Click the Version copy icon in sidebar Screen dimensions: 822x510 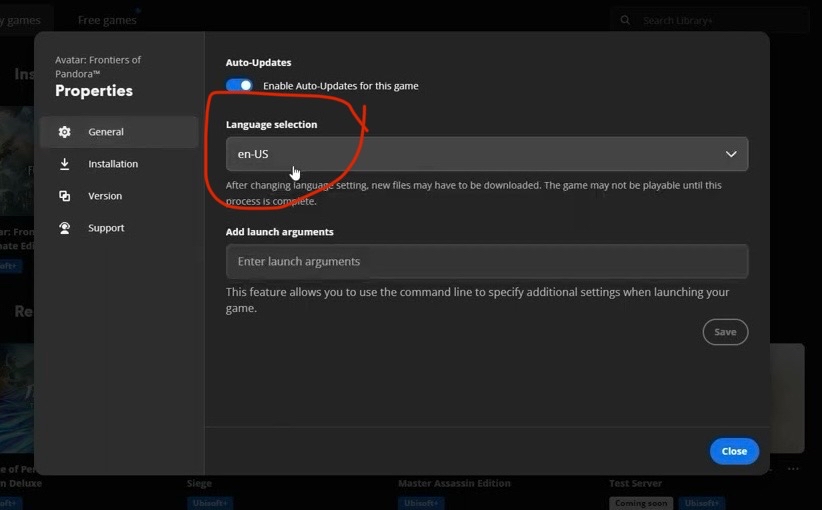pyautogui.click(x=65, y=196)
